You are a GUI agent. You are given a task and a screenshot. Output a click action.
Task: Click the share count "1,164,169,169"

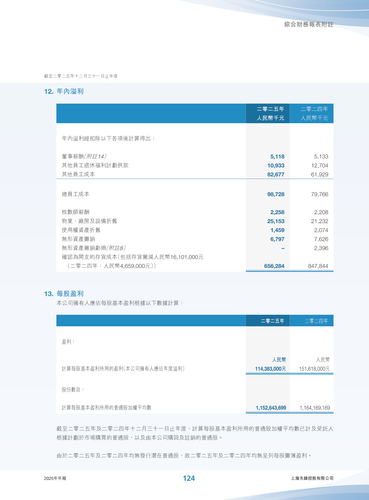[x=315, y=408]
